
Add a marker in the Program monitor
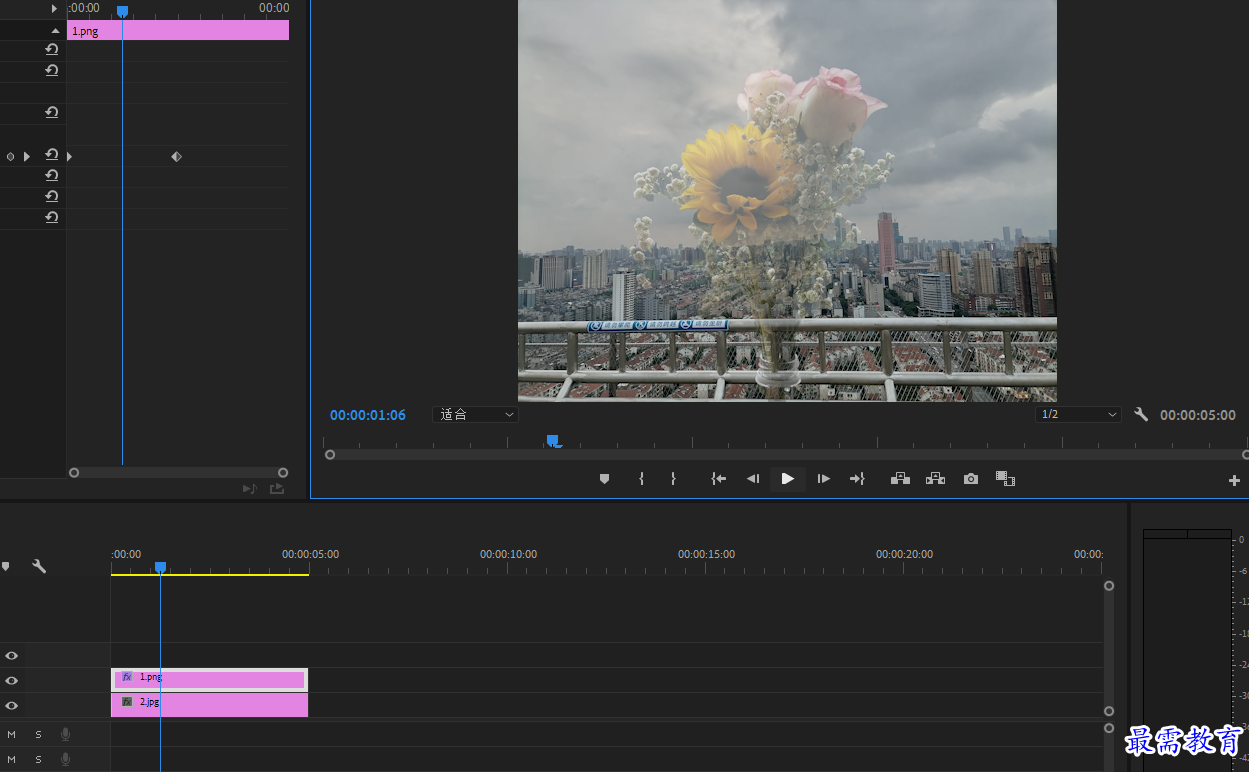coord(604,479)
